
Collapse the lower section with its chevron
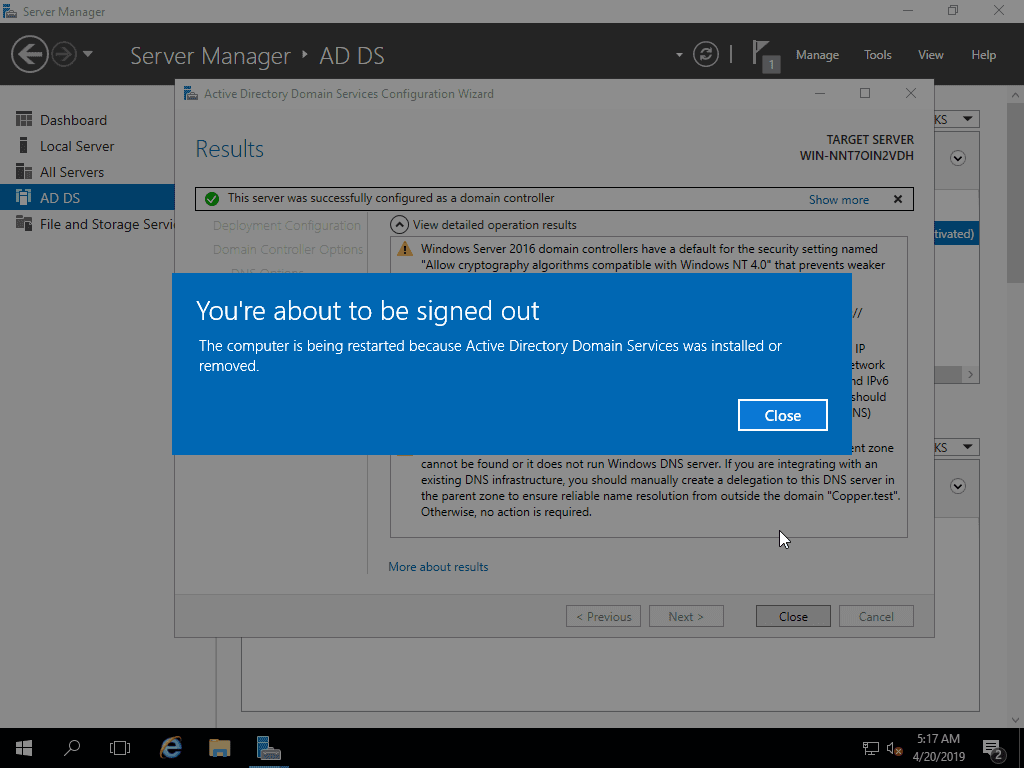(958, 486)
